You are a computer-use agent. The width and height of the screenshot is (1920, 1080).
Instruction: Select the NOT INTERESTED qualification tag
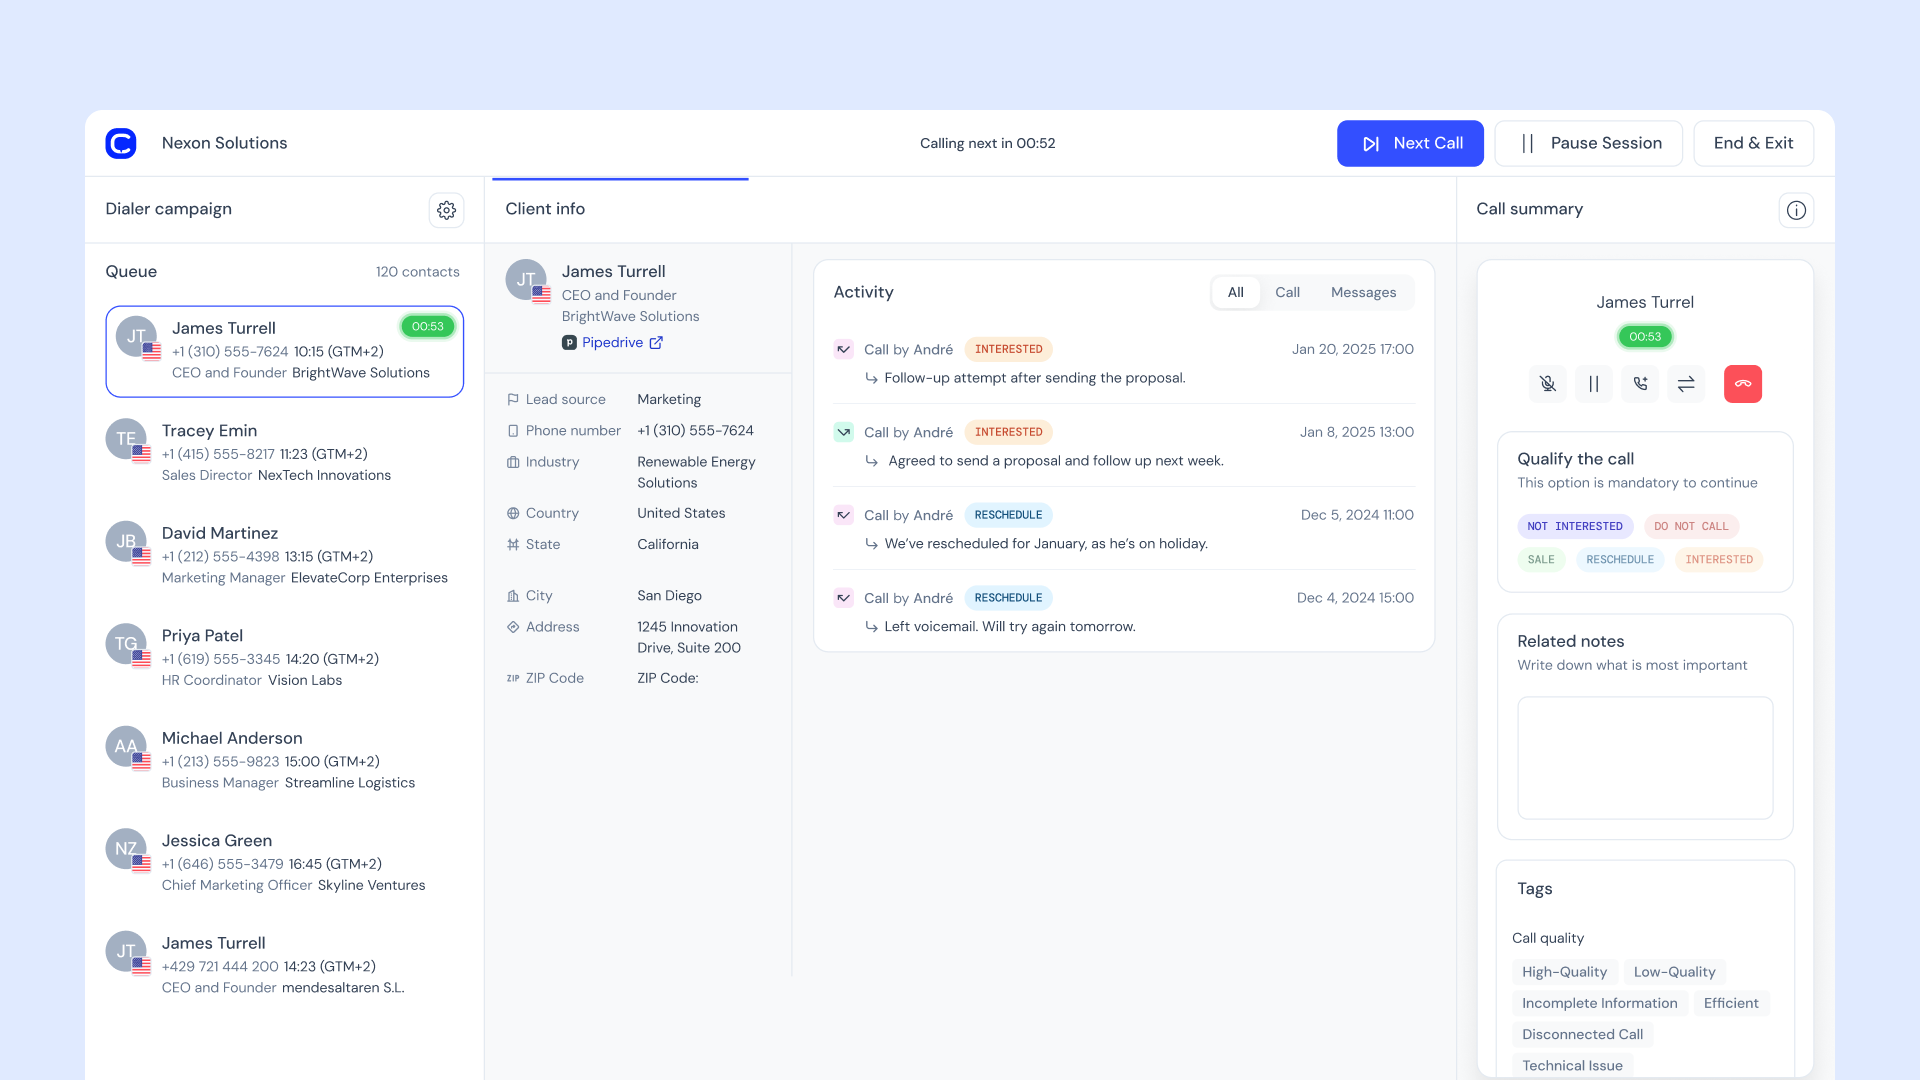coord(1574,526)
